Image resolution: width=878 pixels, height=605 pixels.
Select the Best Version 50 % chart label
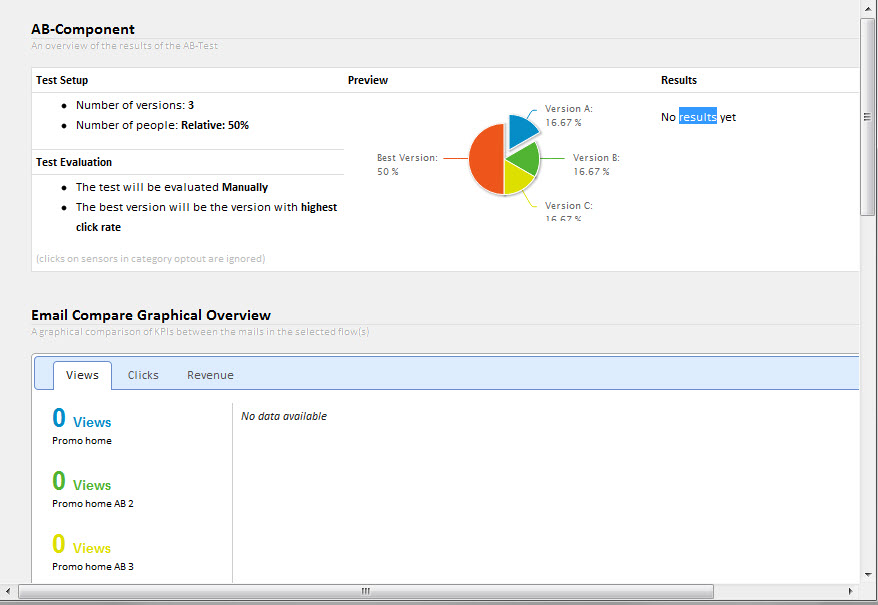(406, 164)
